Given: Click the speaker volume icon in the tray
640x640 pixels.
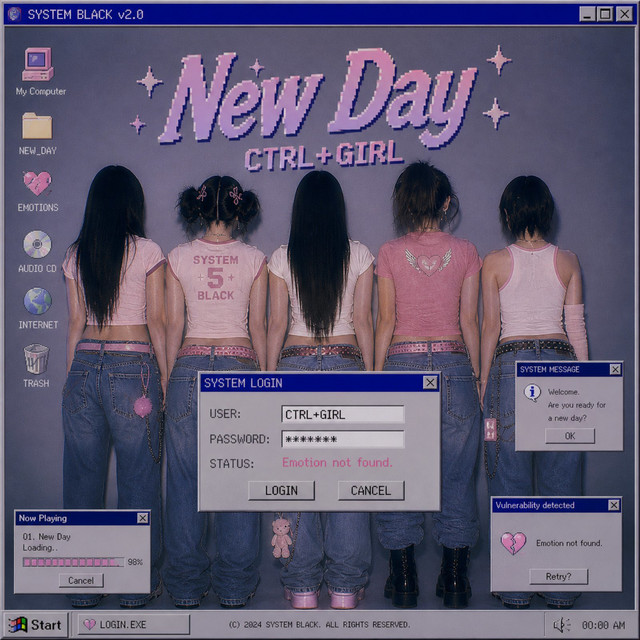Looking at the screenshot, I should coord(562,625).
